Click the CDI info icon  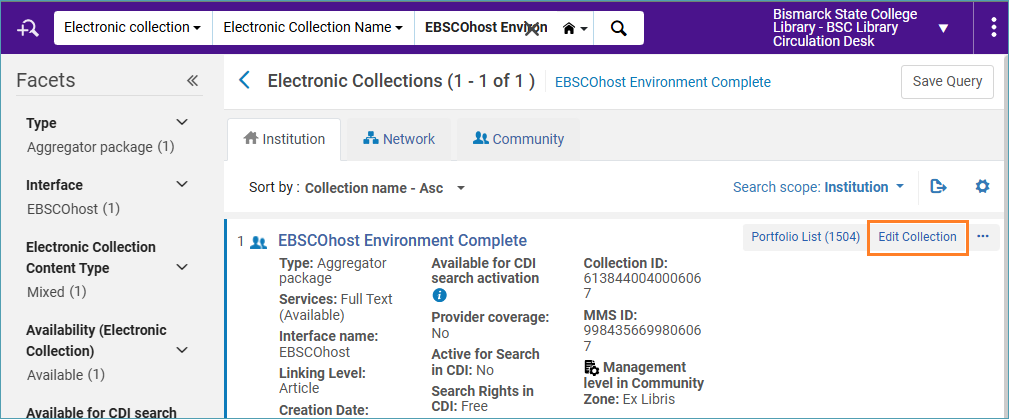tap(440, 296)
